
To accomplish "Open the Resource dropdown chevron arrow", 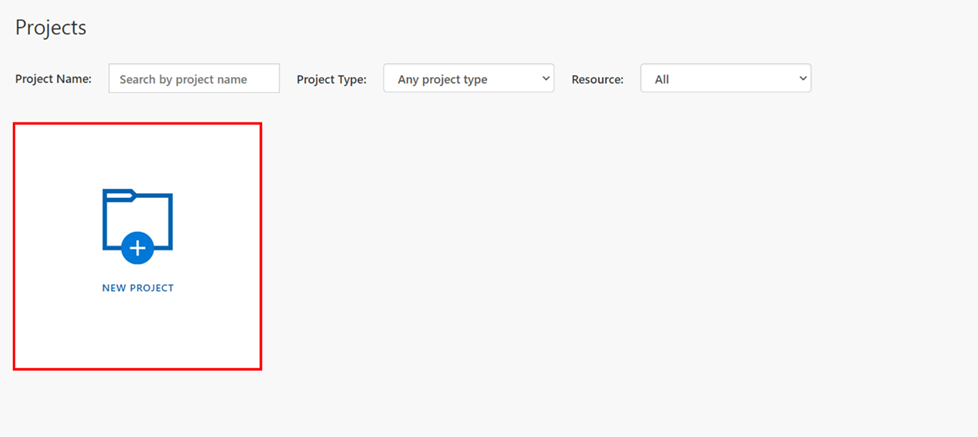I will (803, 78).
